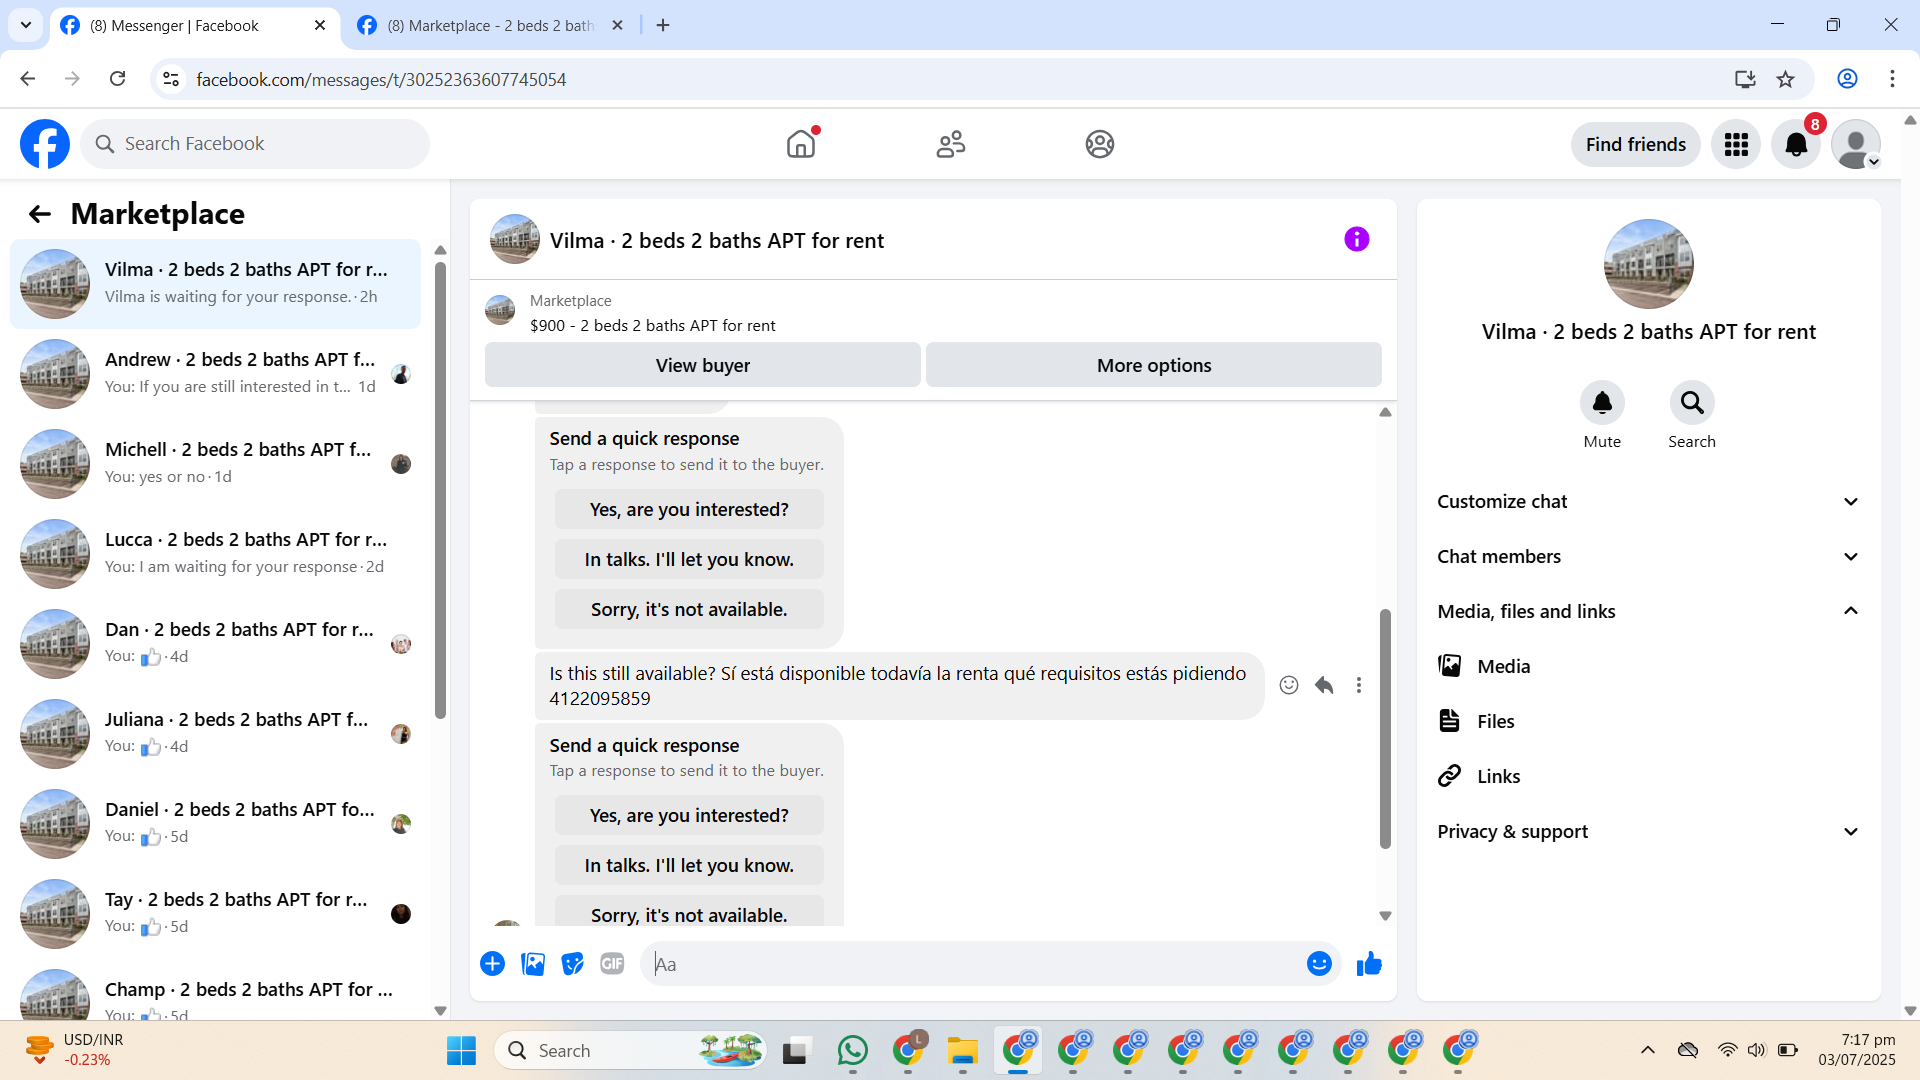This screenshot has height=1080, width=1920.
Task: Open more actions plus icon in composer
Action: (x=492, y=964)
